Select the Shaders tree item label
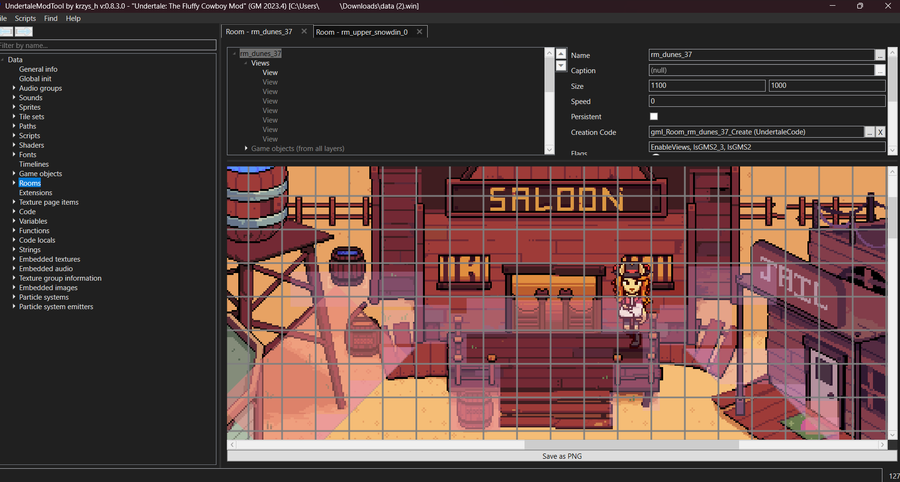 point(32,145)
